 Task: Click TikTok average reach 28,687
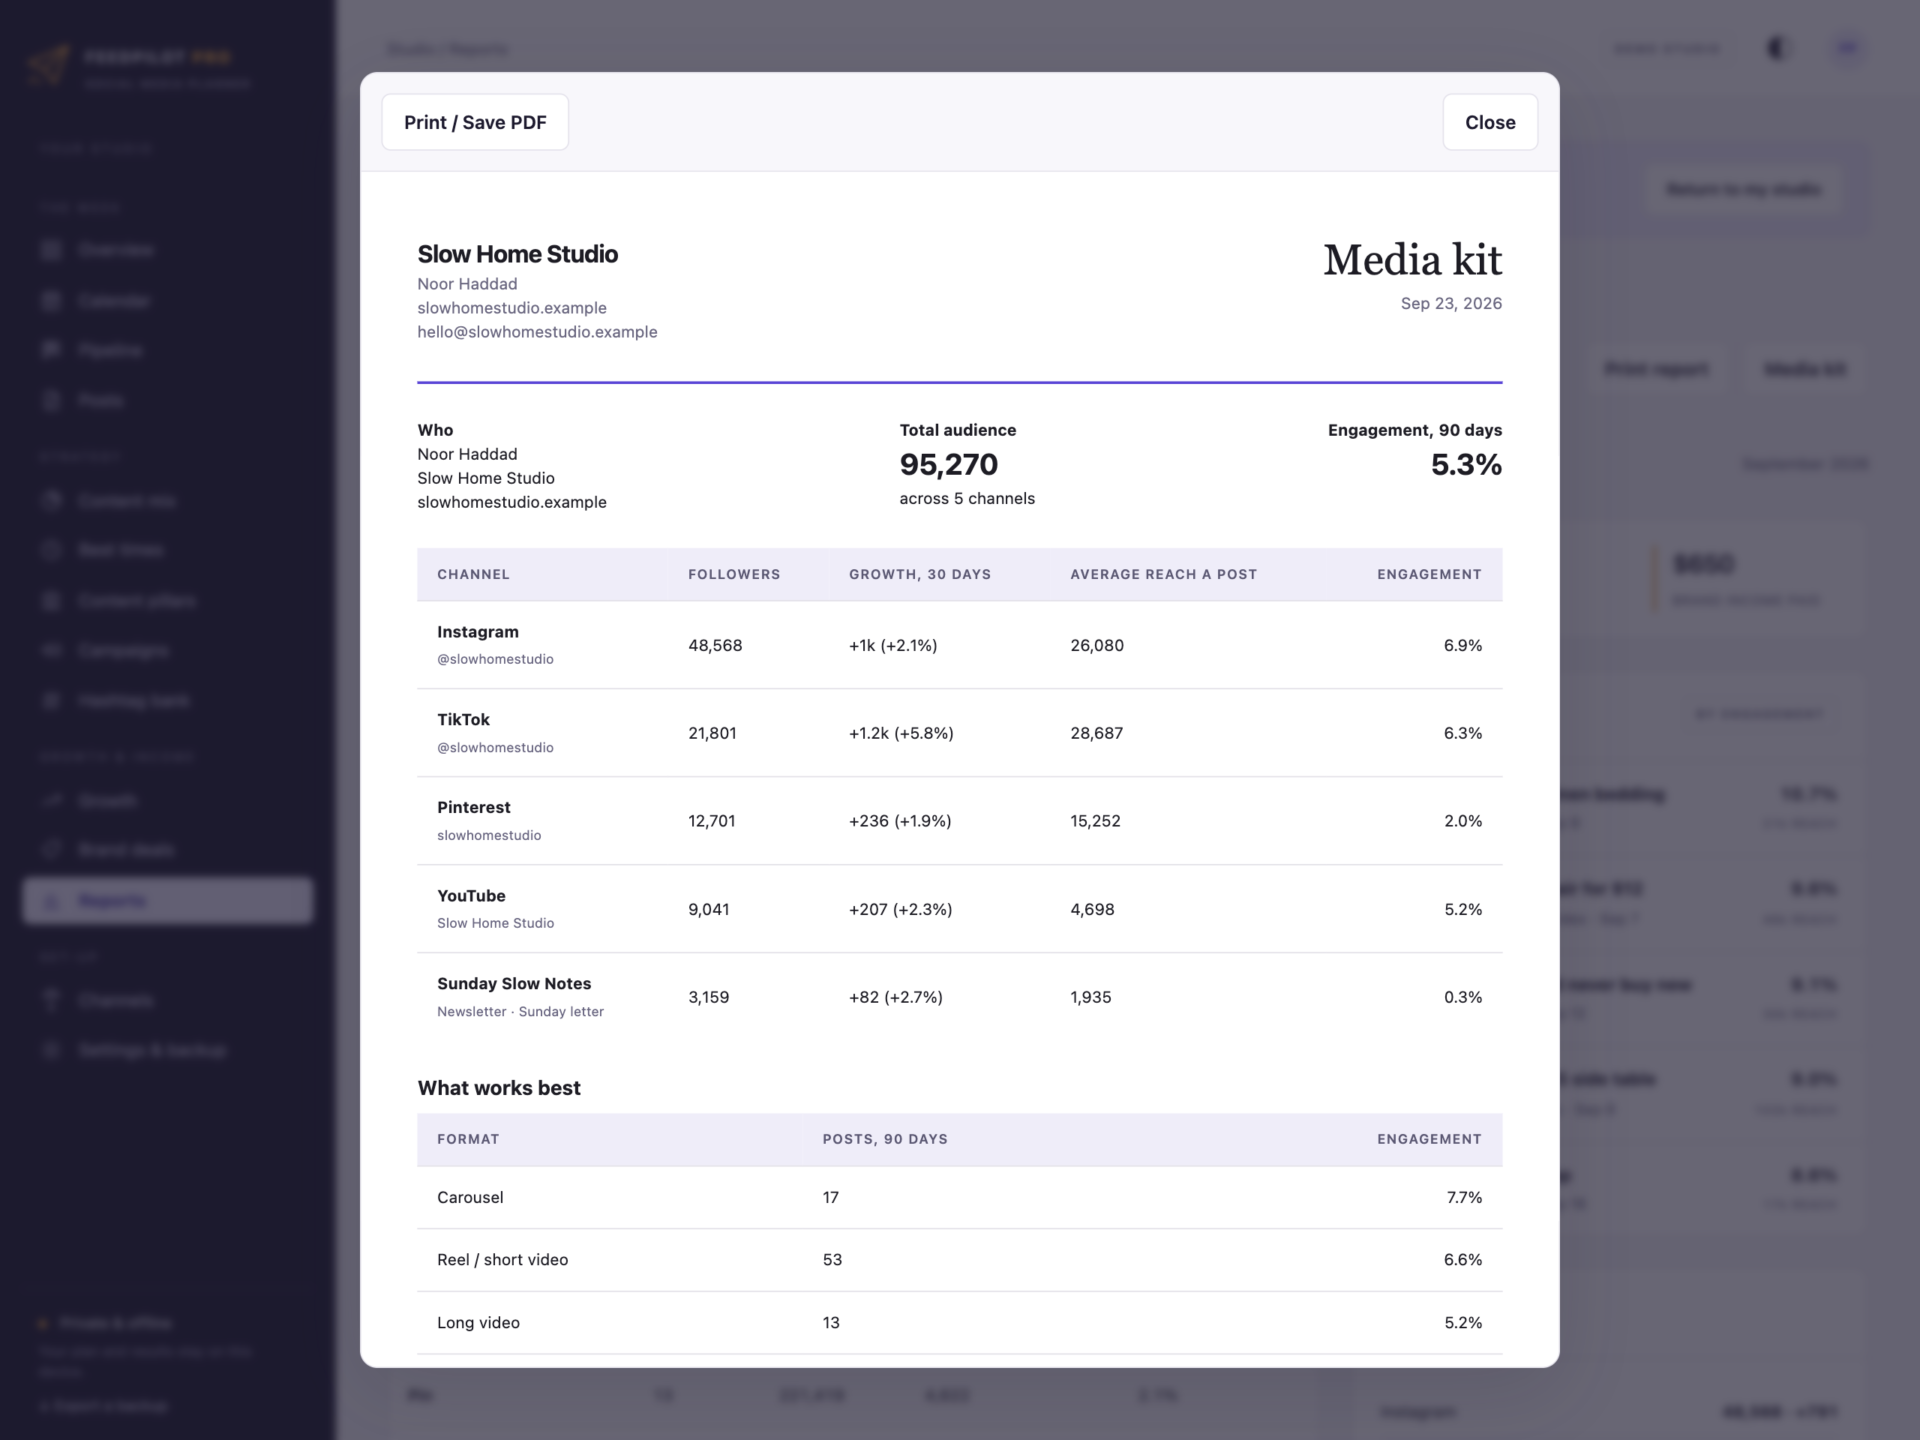click(1096, 733)
